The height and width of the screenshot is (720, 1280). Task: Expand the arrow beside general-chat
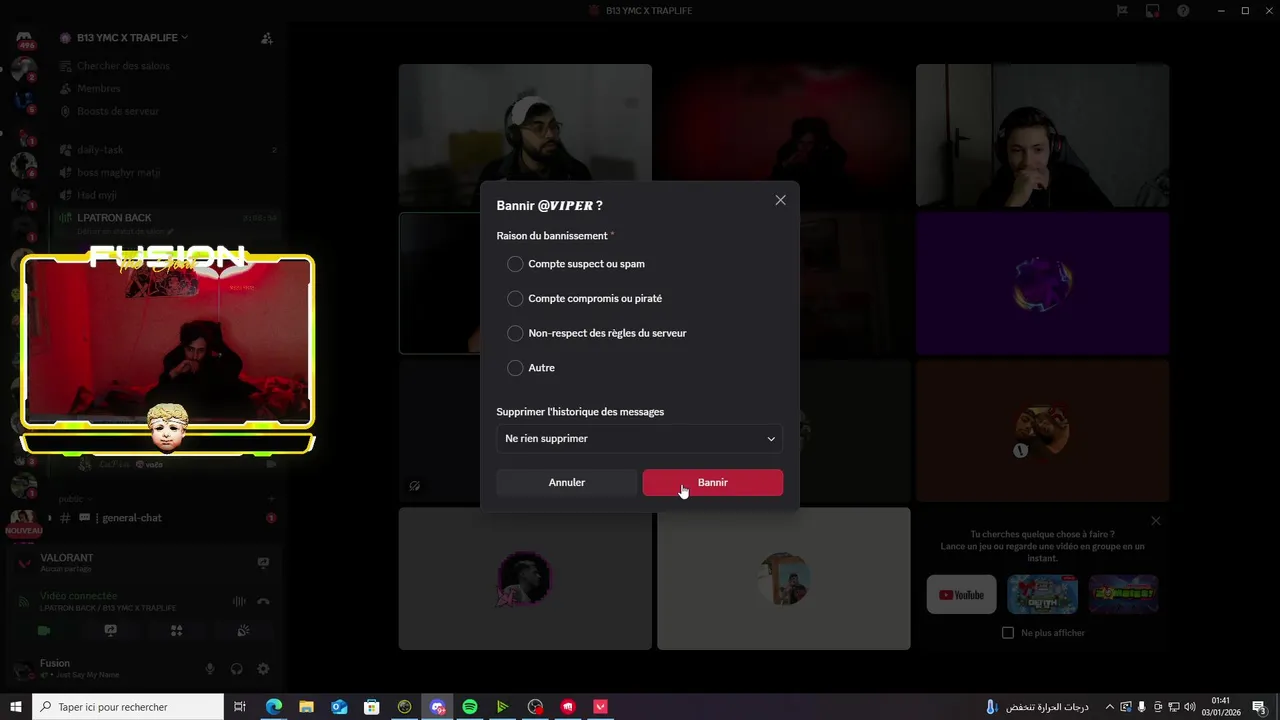49,518
